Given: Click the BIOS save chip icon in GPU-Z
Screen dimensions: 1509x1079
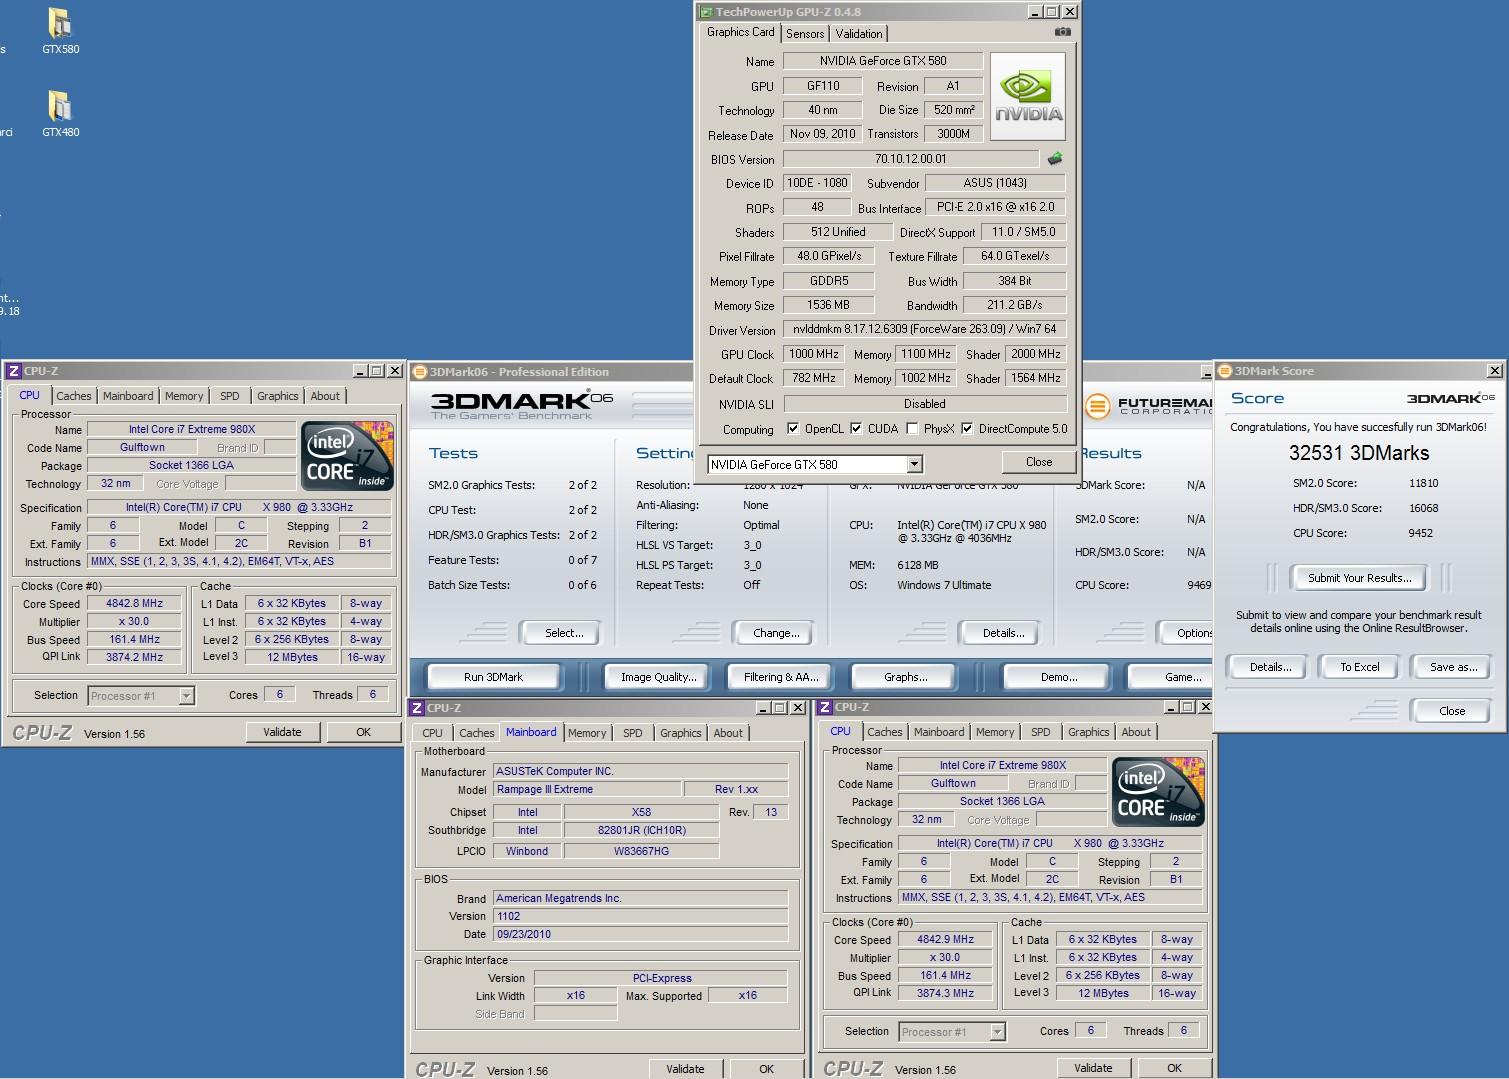Looking at the screenshot, I should (1054, 159).
